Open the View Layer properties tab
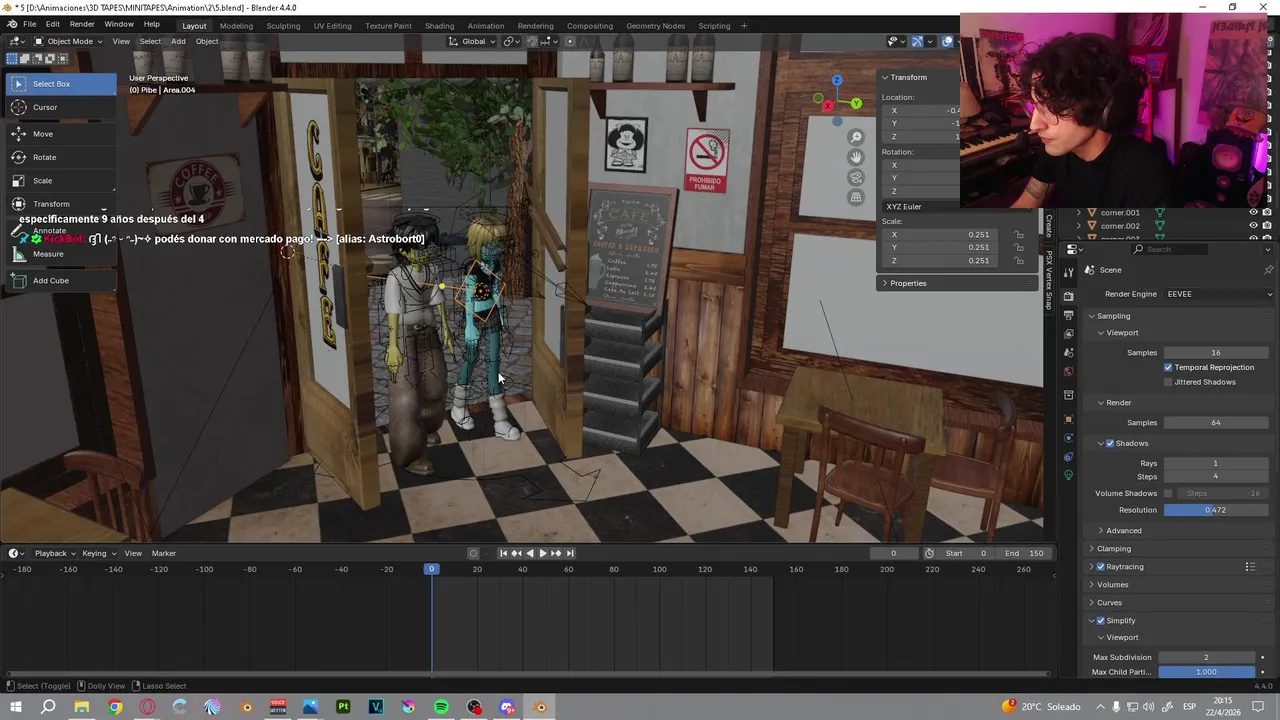Screen dimensions: 1280x720 [x=1068, y=334]
